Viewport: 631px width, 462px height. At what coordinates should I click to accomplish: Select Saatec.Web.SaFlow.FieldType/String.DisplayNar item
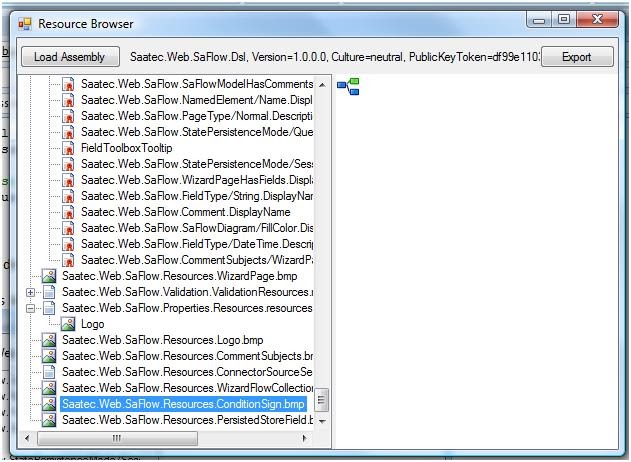coord(197,196)
